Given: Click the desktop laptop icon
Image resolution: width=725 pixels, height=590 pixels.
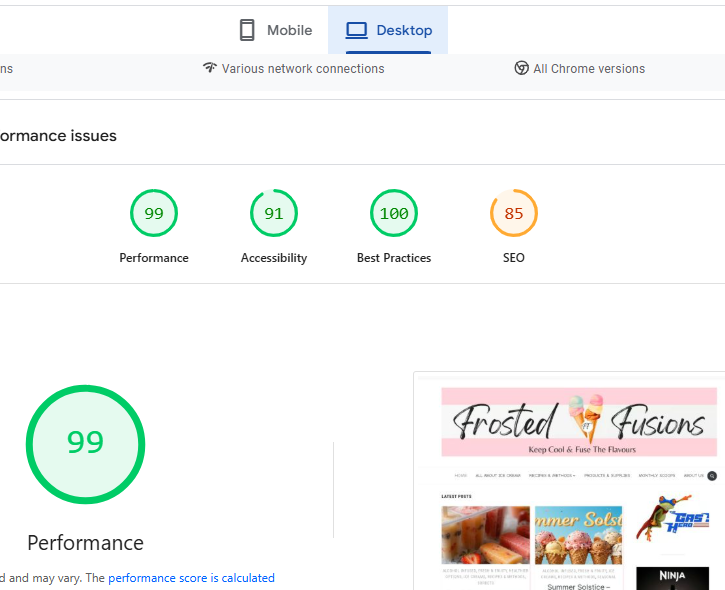Looking at the screenshot, I should (x=356, y=31).
